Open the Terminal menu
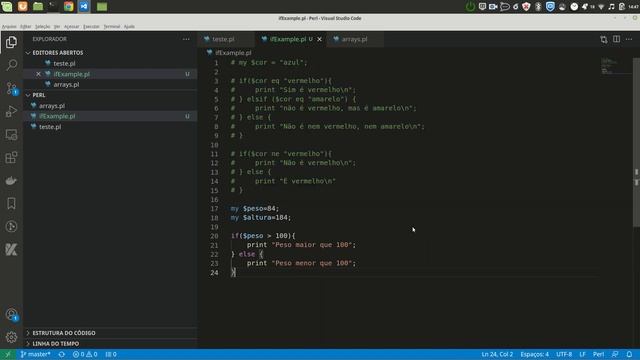Image resolution: width=640 pixels, height=360 pixels. pyautogui.click(x=111, y=27)
